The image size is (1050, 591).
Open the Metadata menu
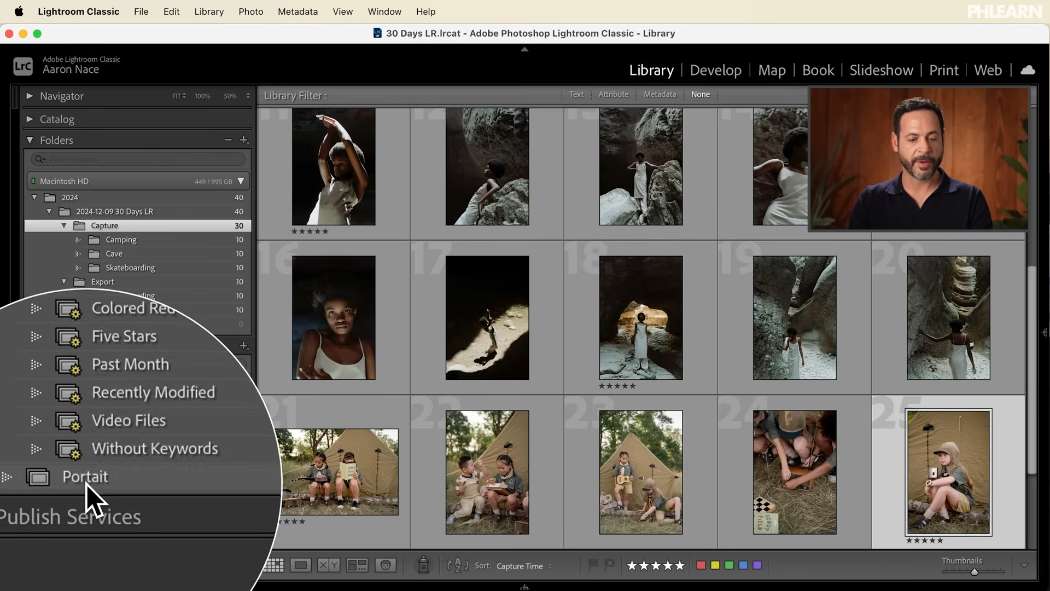[x=298, y=11]
